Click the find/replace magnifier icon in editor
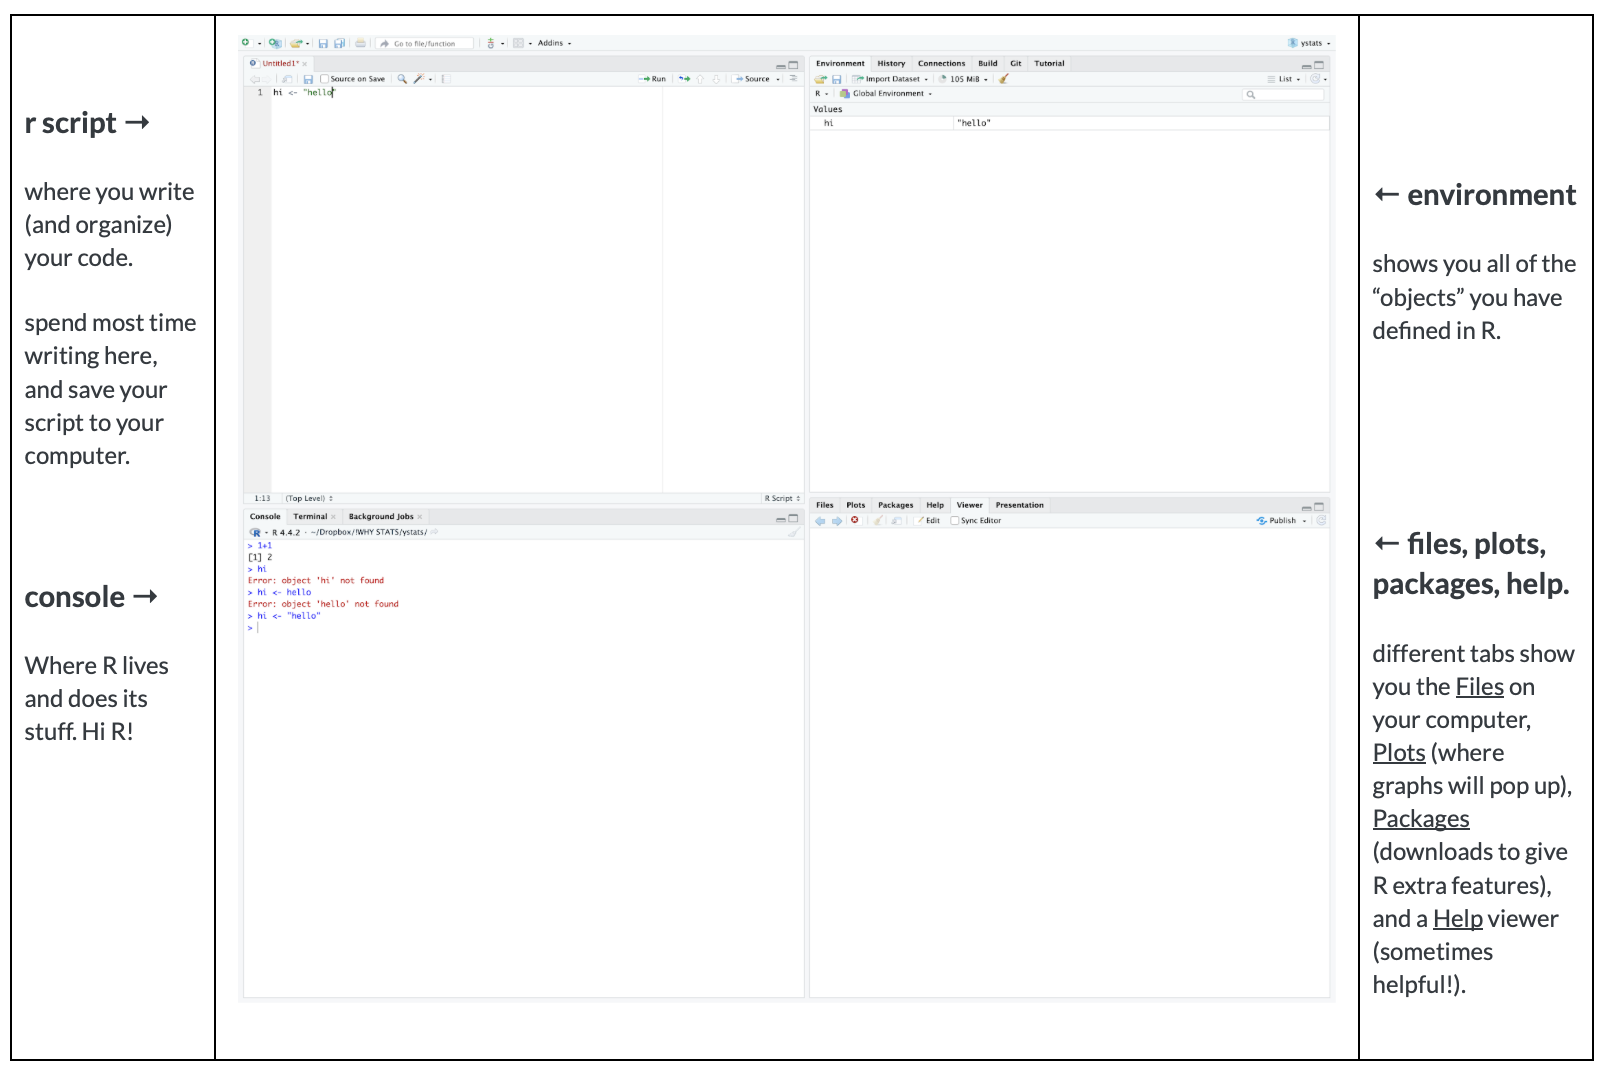Screen dimensions: 1600x1076 tap(402, 79)
